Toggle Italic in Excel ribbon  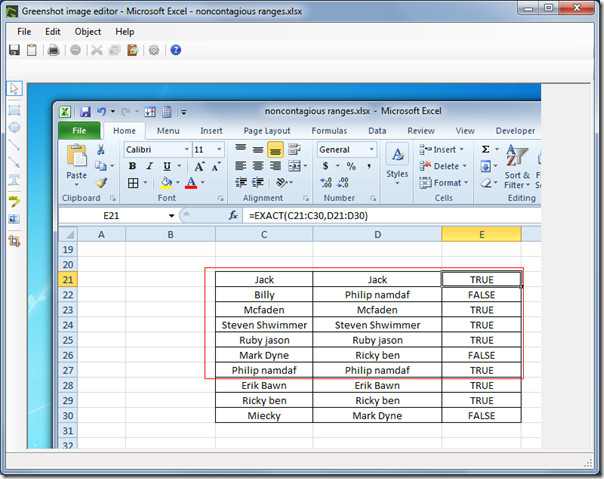(x=149, y=166)
